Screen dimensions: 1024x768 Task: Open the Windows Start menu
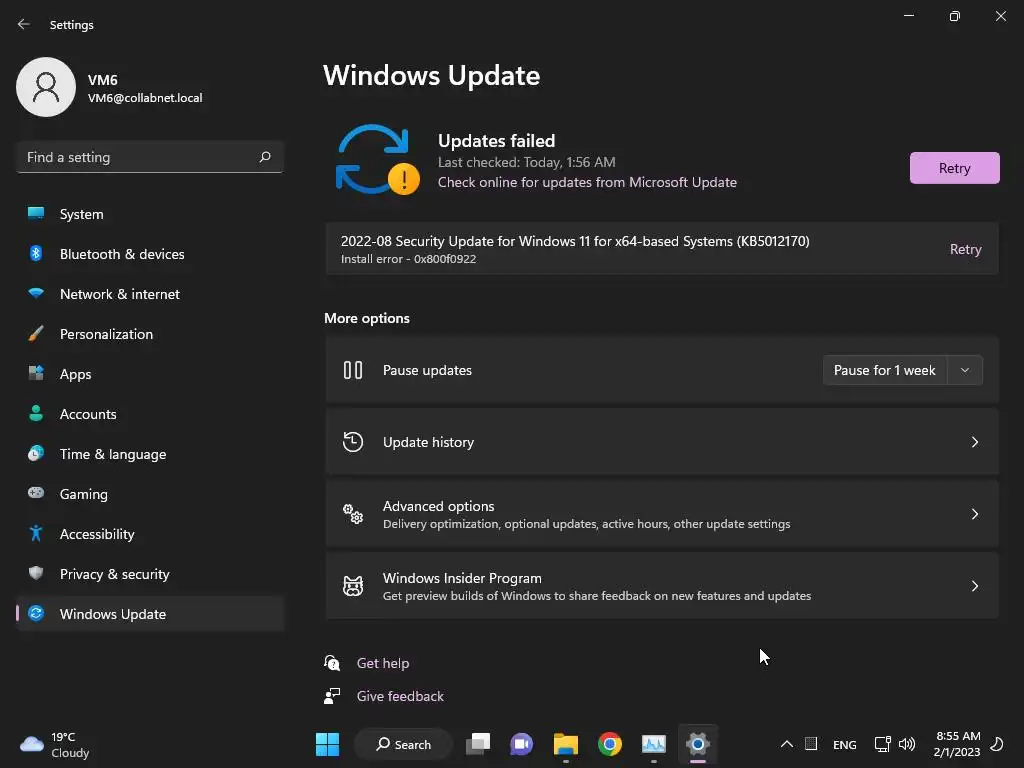pyautogui.click(x=327, y=744)
